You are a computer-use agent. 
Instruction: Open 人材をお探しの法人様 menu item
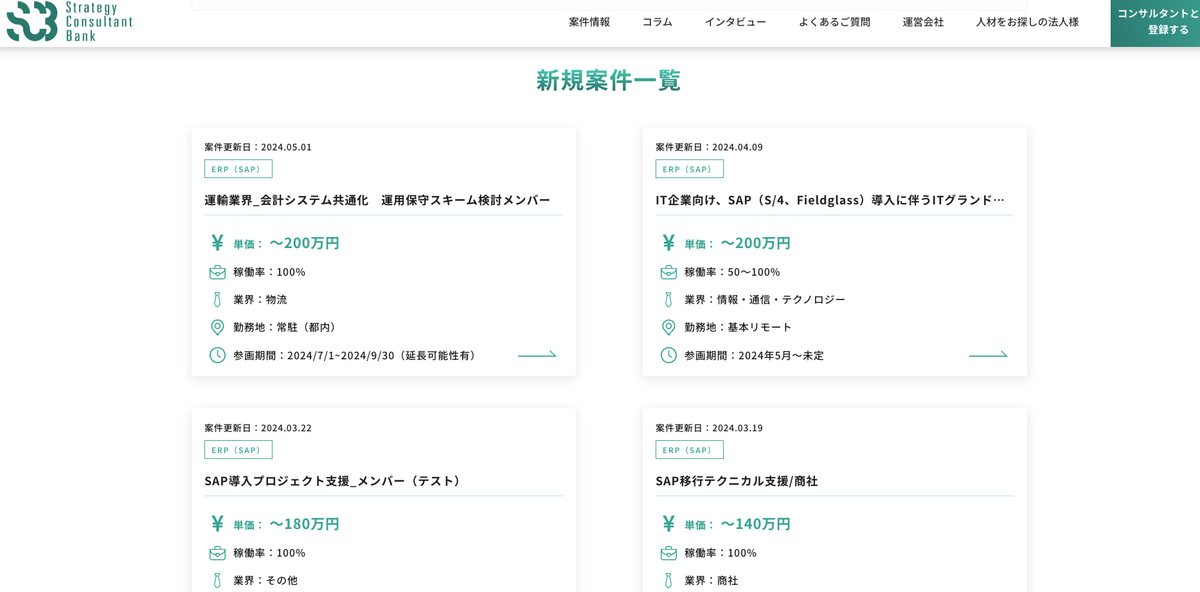tap(1027, 22)
